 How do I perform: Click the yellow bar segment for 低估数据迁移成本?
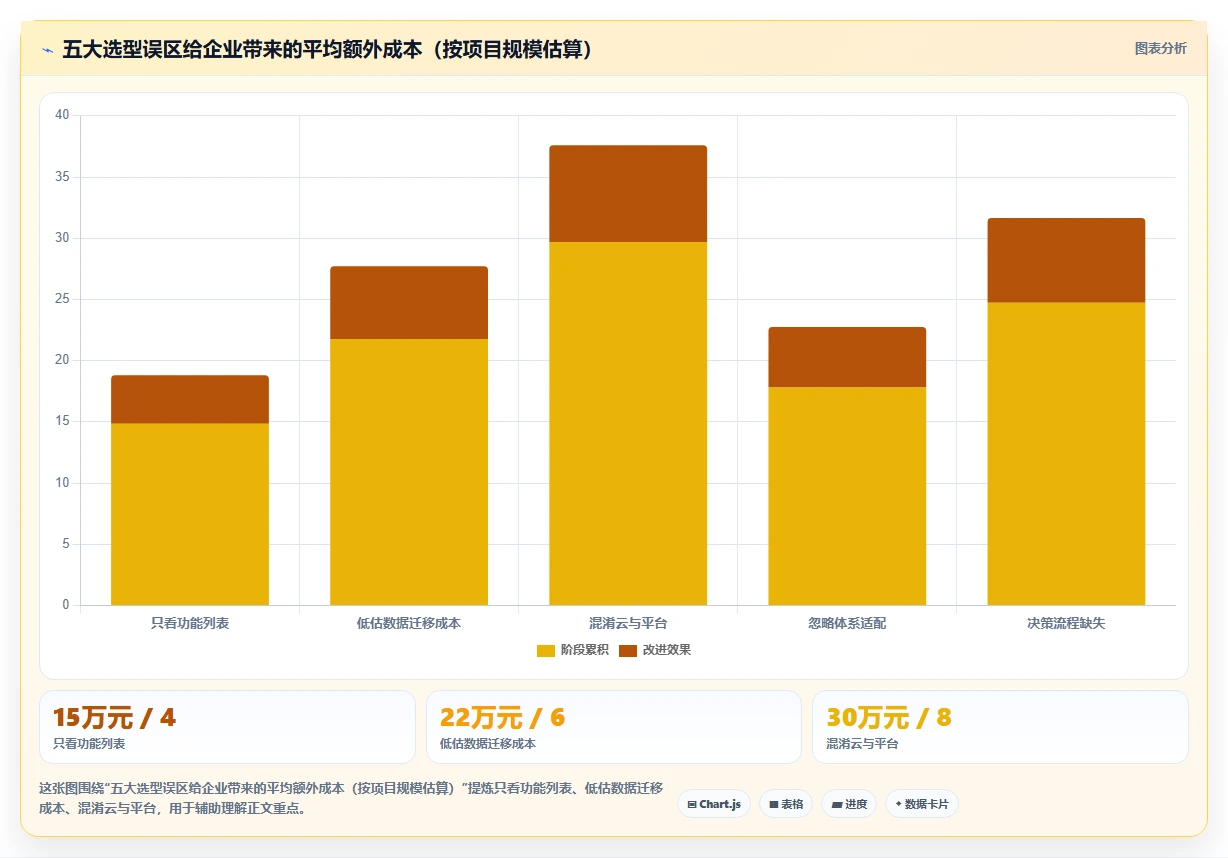[x=409, y=472]
